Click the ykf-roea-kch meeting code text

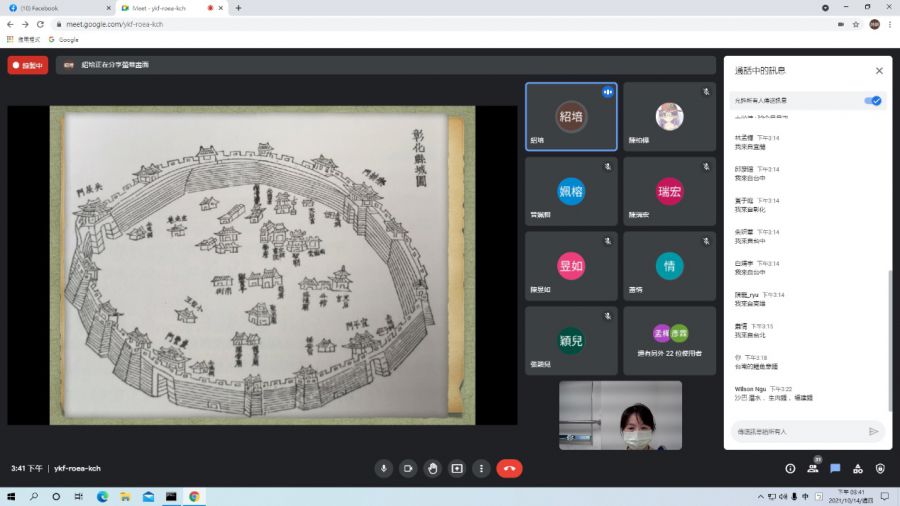point(77,468)
